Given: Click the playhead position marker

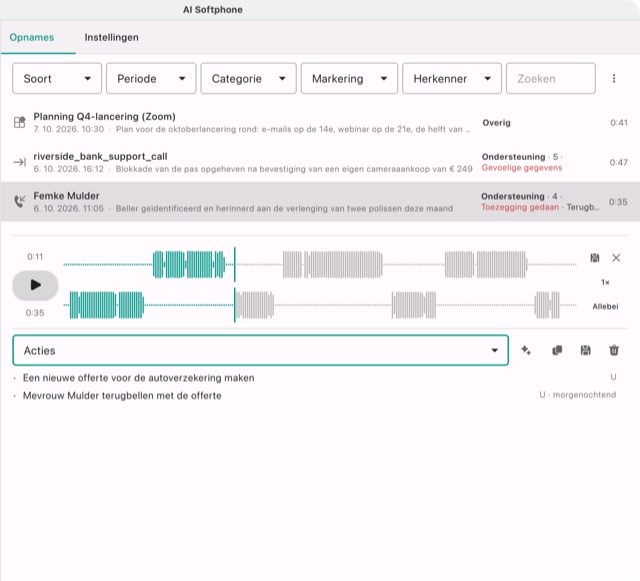Looking at the screenshot, I should pos(235,285).
